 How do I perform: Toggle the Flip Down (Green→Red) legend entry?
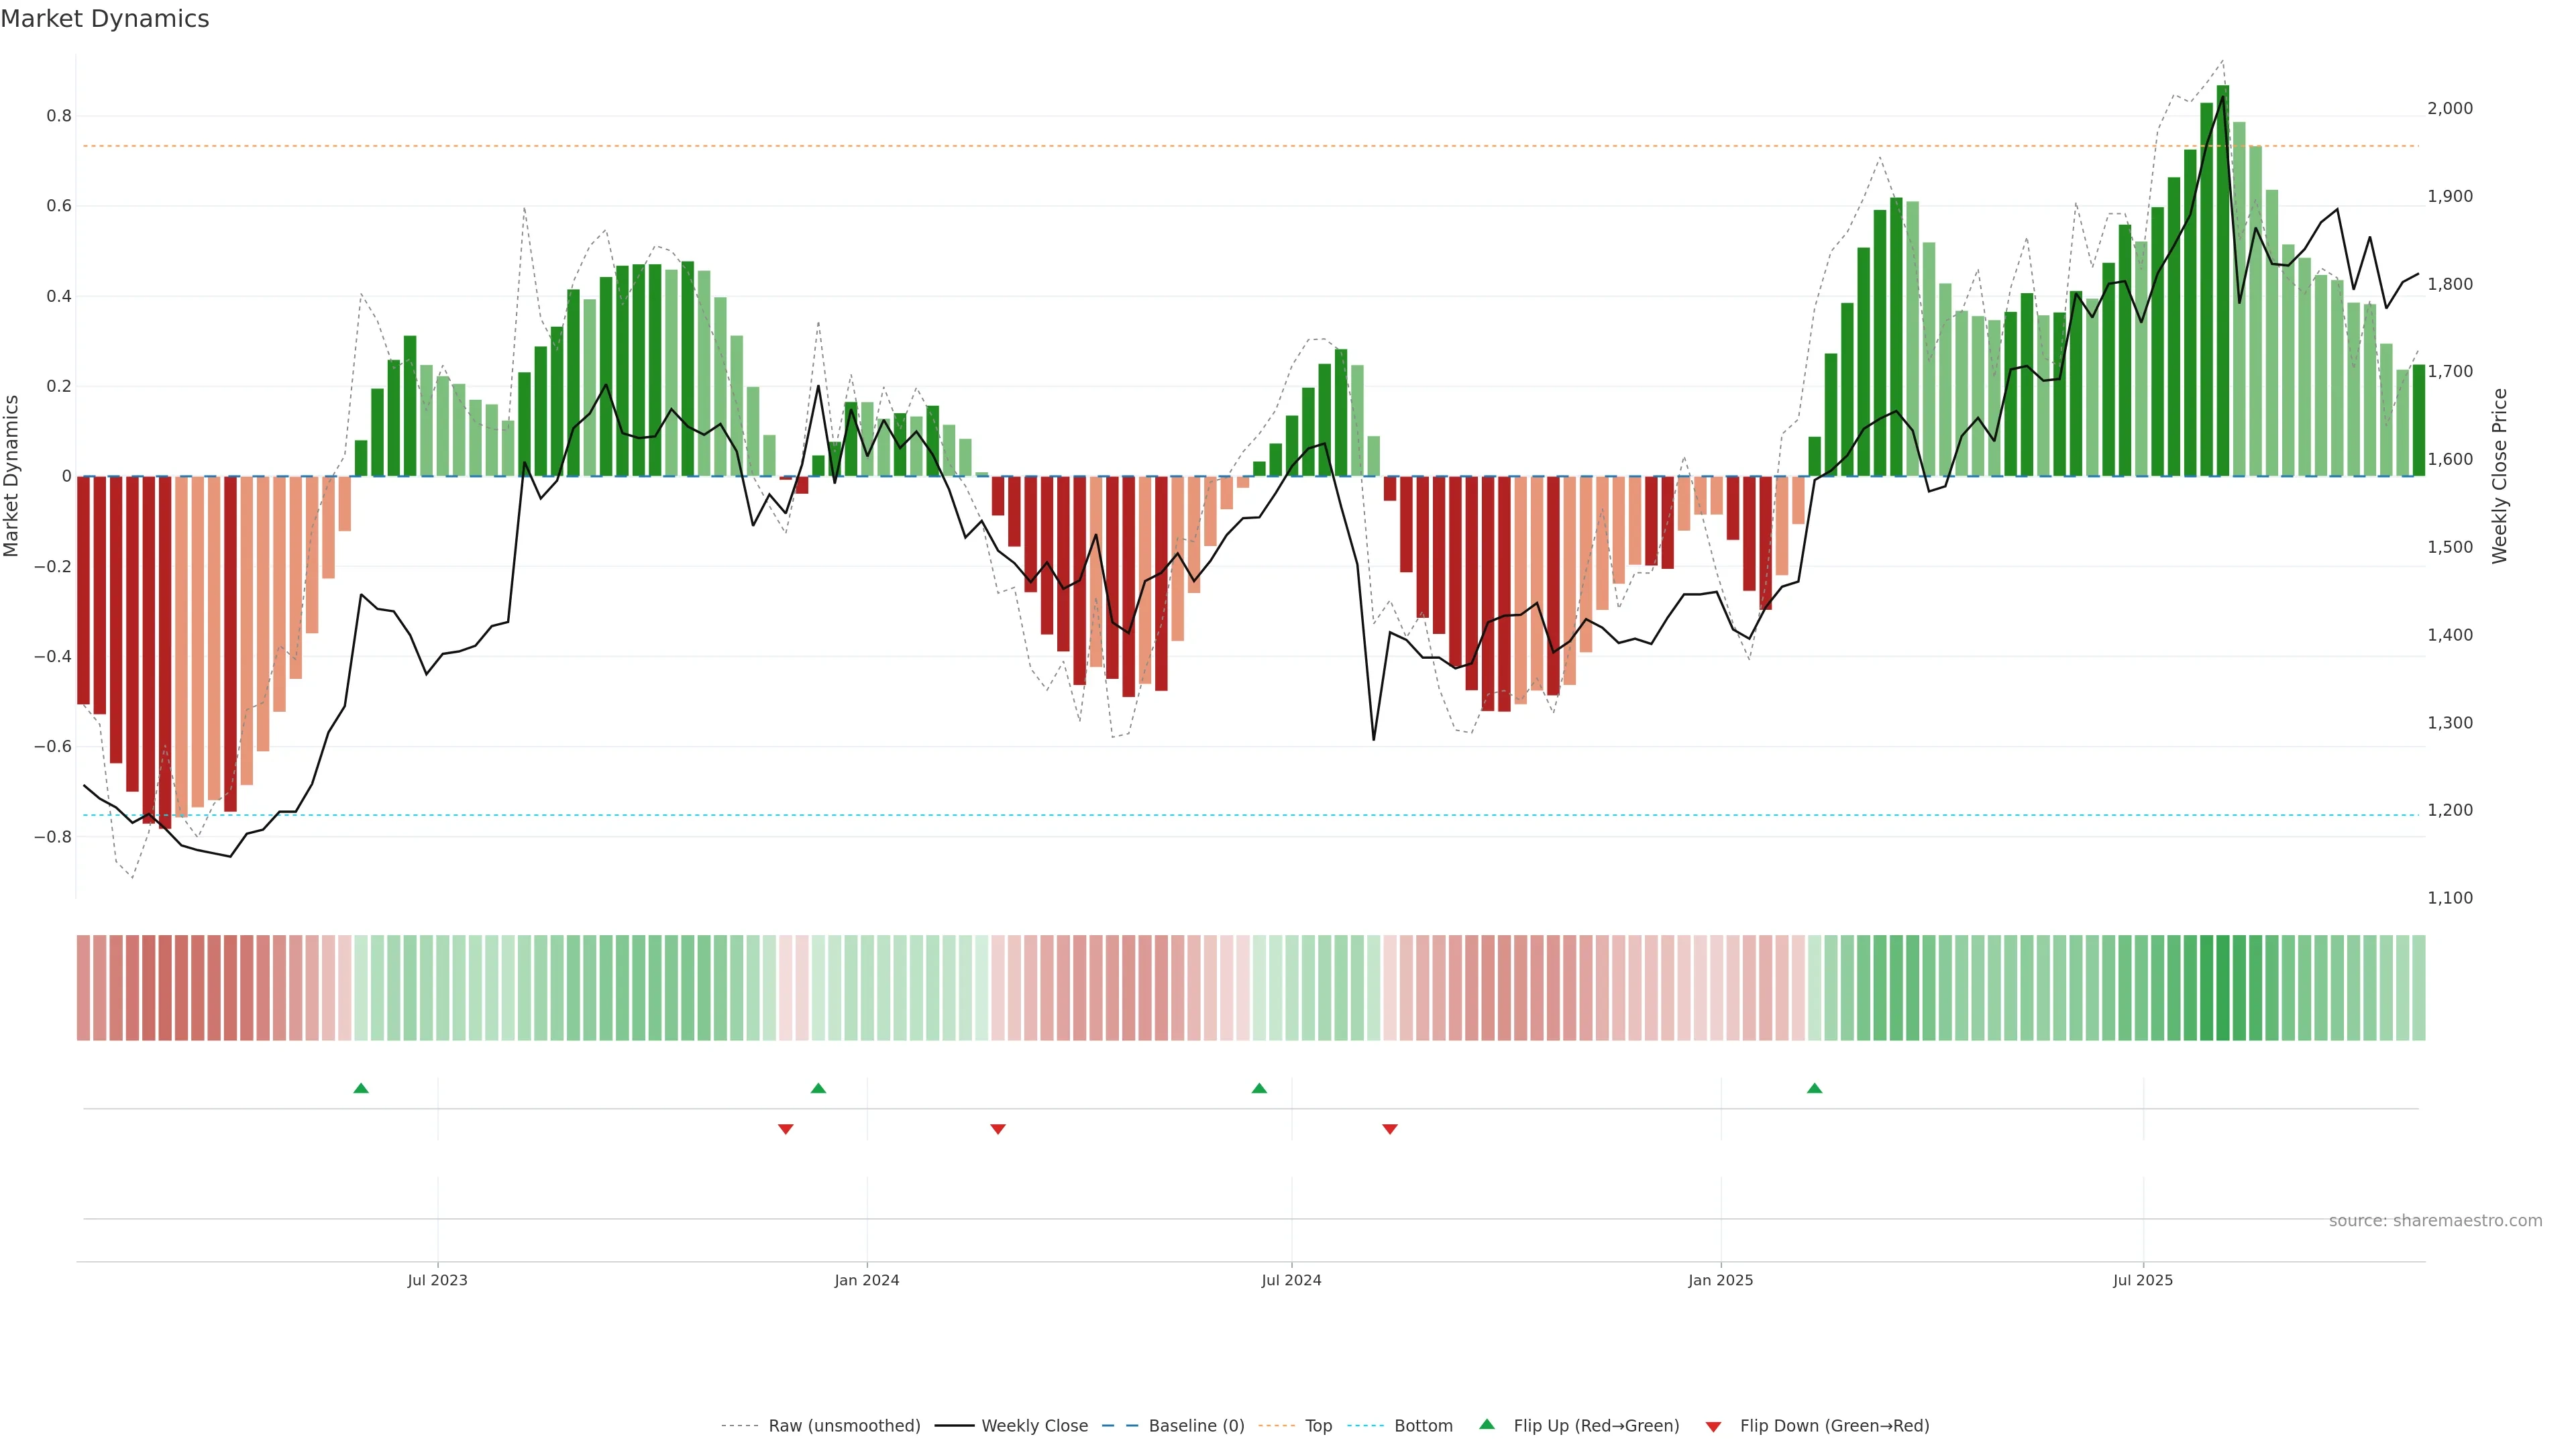coord(1834,1426)
